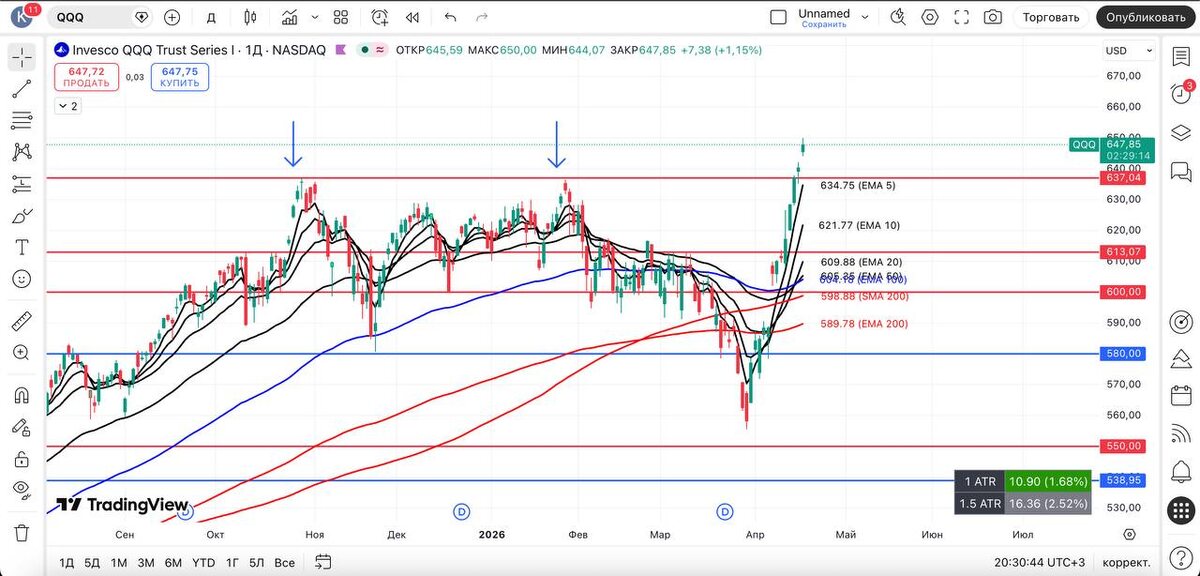Click the Сохранить save link
Viewport: 1200px width, 576px height.
tap(824, 24)
